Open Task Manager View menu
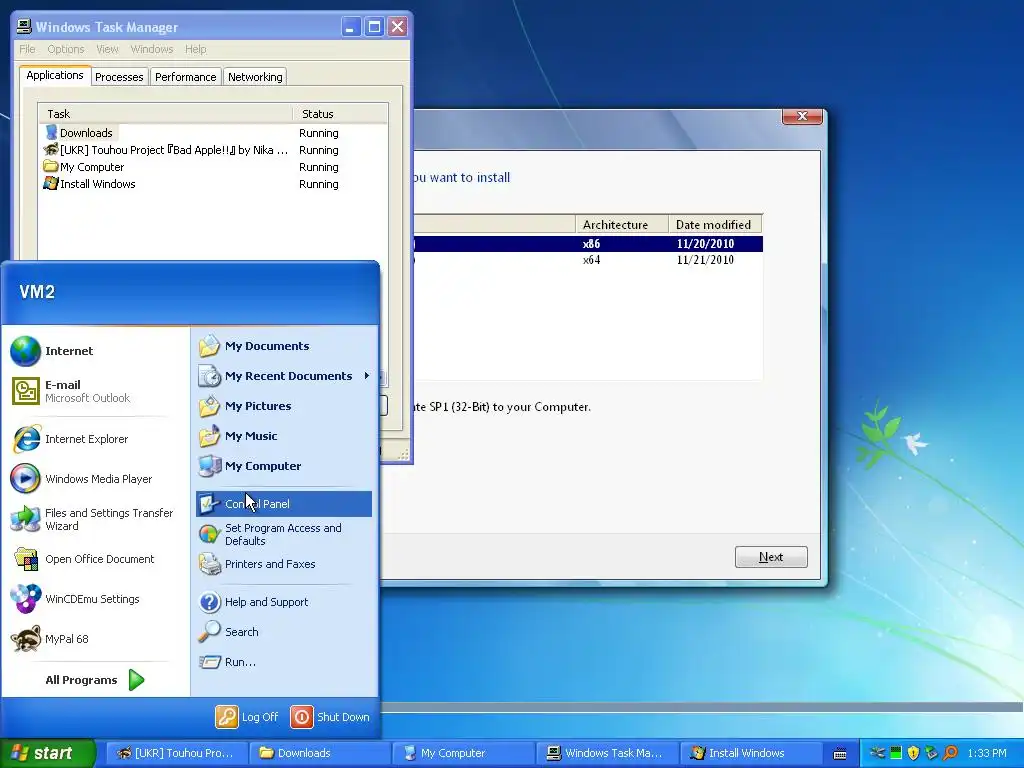Screen dimensions: 1024x768 pyautogui.click(x=107, y=49)
